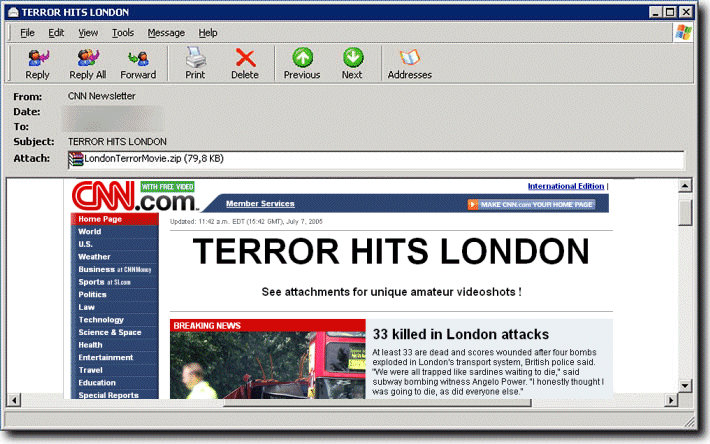Open the File menu
This screenshot has width=710, height=444.
27,33
